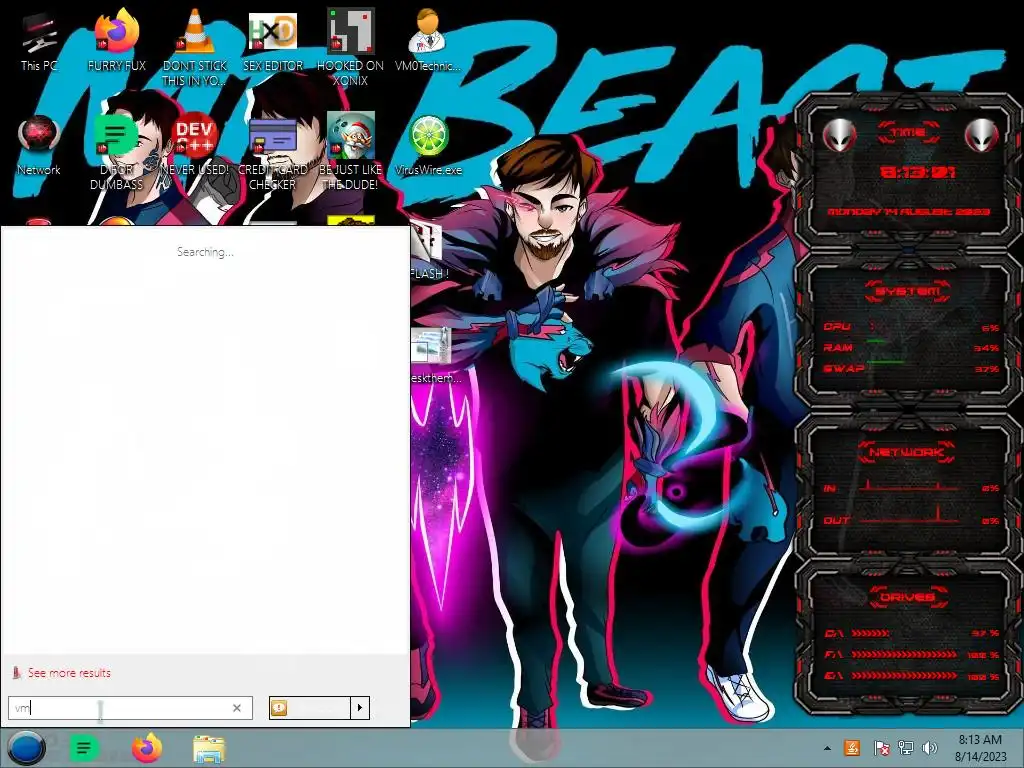This screenshot has height=768, width=1024.
Task: Click the shut down button
Action: pyautogui.click(x=310, y=708)
